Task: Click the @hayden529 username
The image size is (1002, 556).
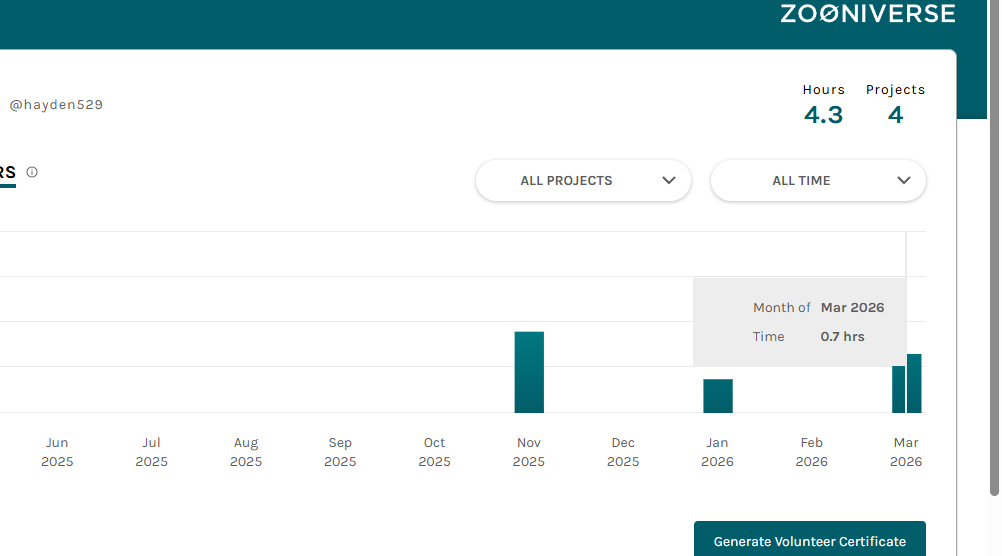Action: point(56,104)
